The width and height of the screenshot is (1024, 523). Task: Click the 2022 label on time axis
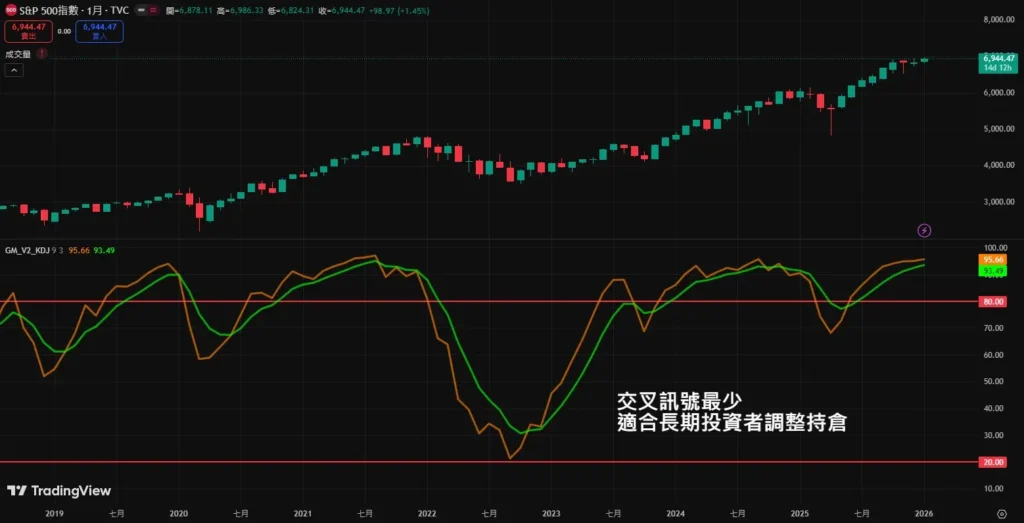[x=426, y=511]
